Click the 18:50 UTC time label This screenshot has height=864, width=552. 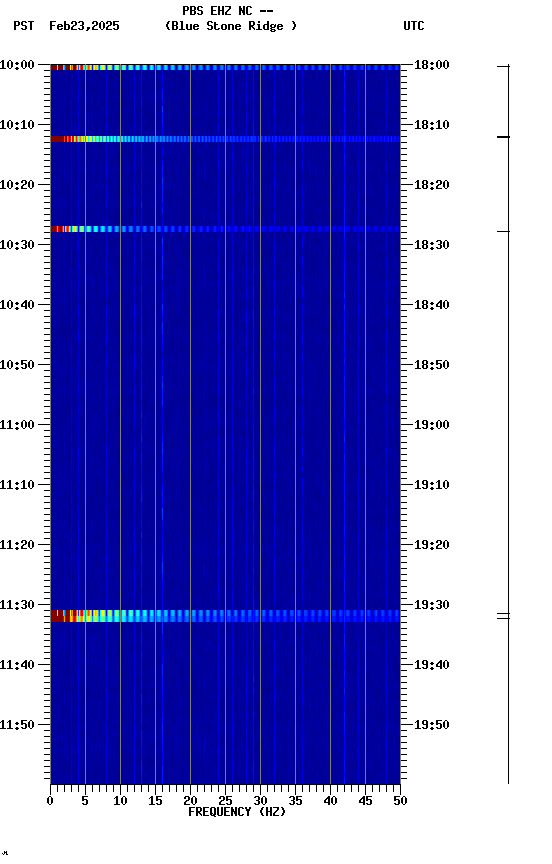[432, 365]
